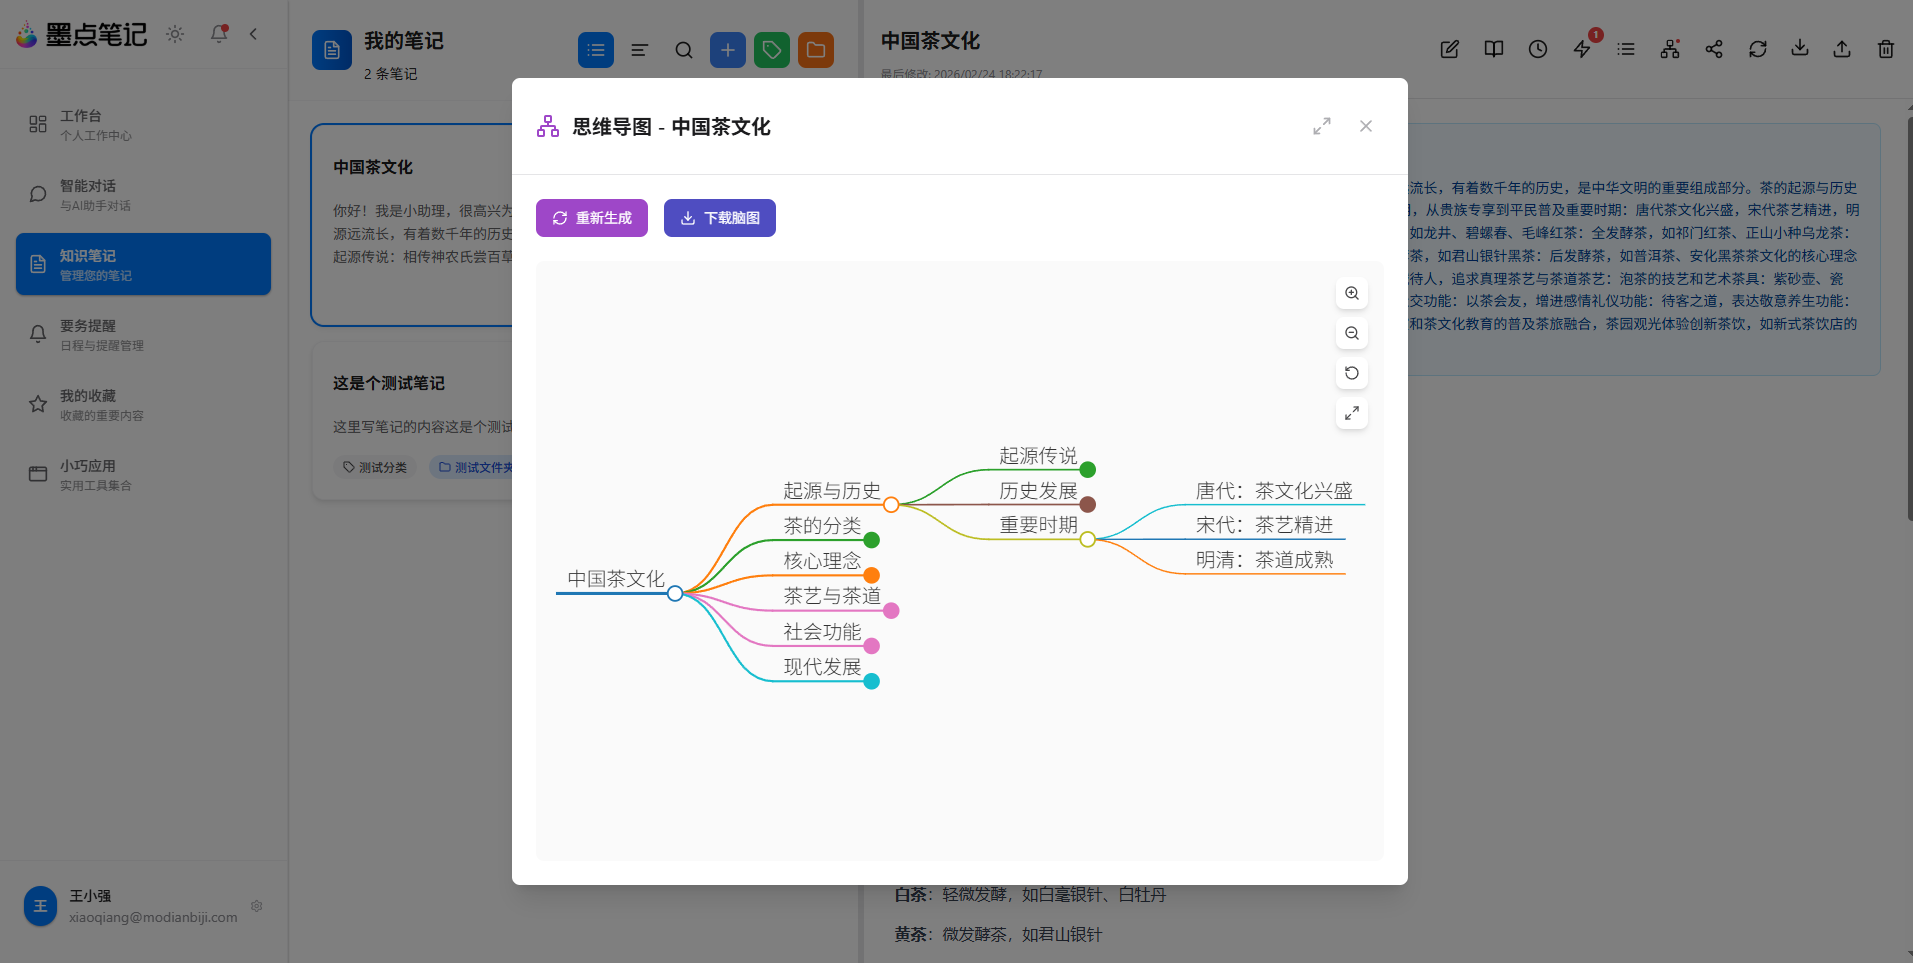Toggle fullscreen view of the mind map canvas
This screenshot has height=963, width=1913.
tap(1351, 412)
